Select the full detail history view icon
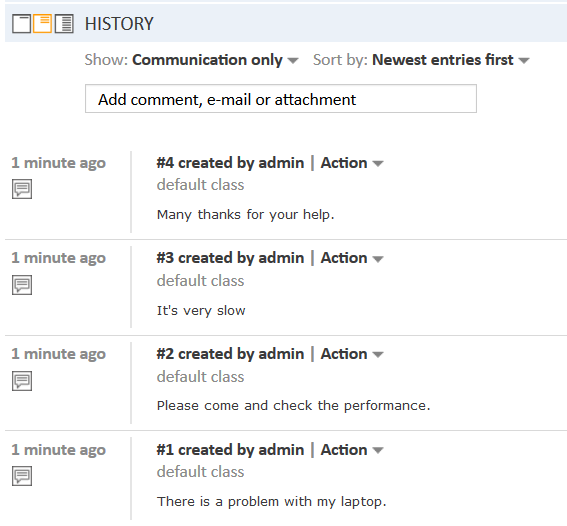This screenshot has width=567, height=526. click(x=64, y=24)
